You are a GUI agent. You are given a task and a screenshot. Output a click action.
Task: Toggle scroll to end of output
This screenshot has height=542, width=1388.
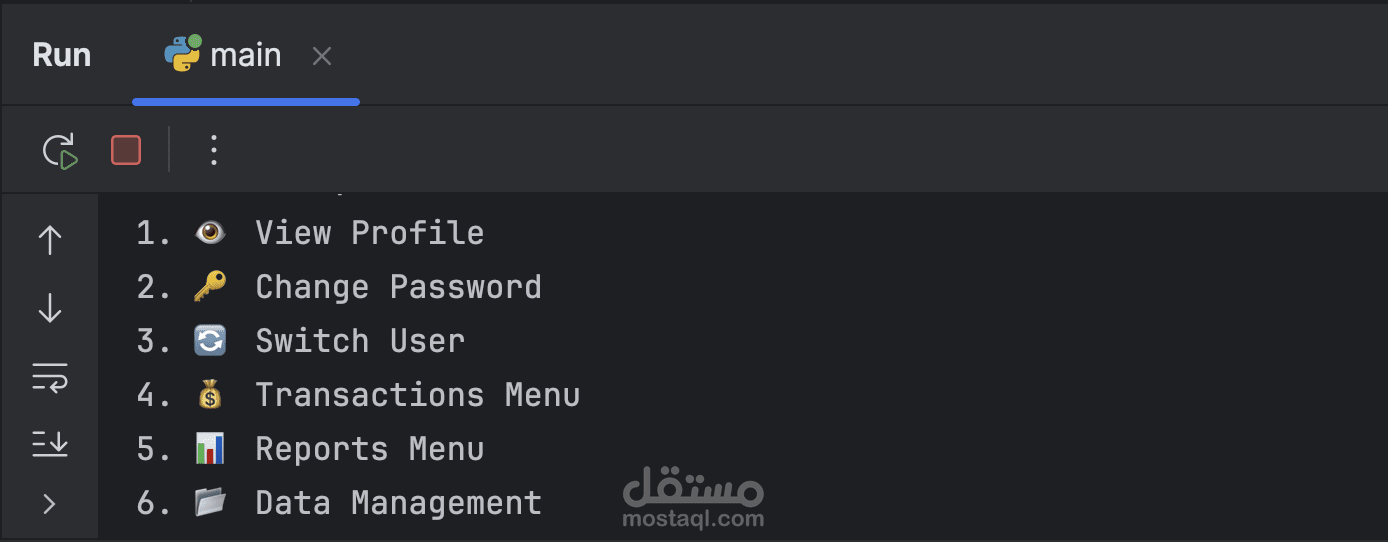[x=50, y=443]
